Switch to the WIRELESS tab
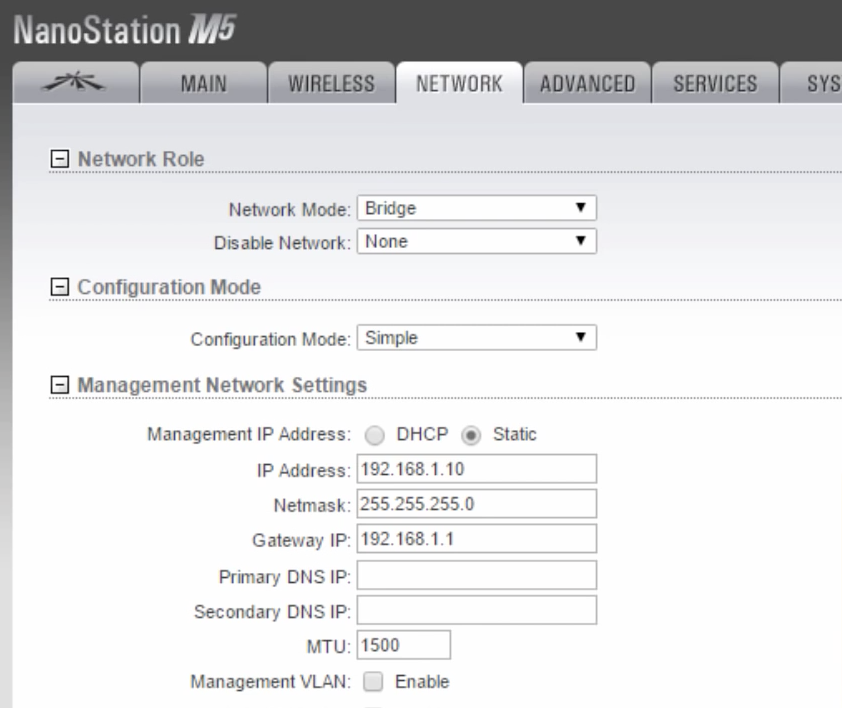The width and height of the screenshot is (842, 708). tap(331, 83)
